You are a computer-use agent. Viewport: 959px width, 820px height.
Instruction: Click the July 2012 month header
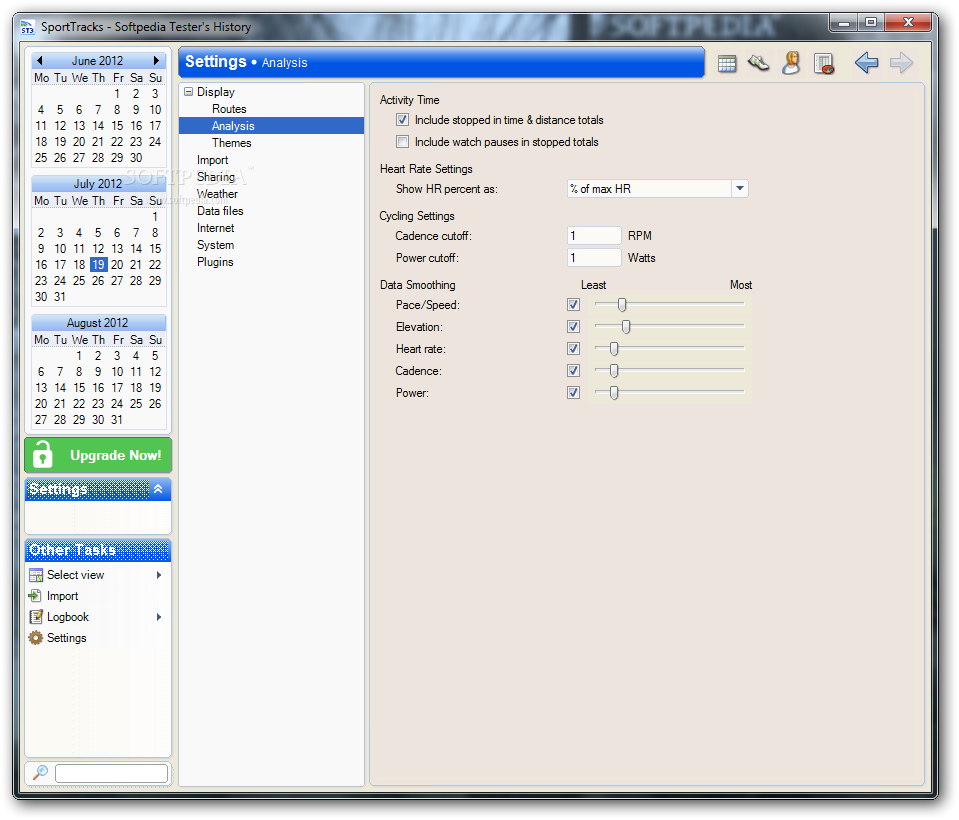click(98, 183)
